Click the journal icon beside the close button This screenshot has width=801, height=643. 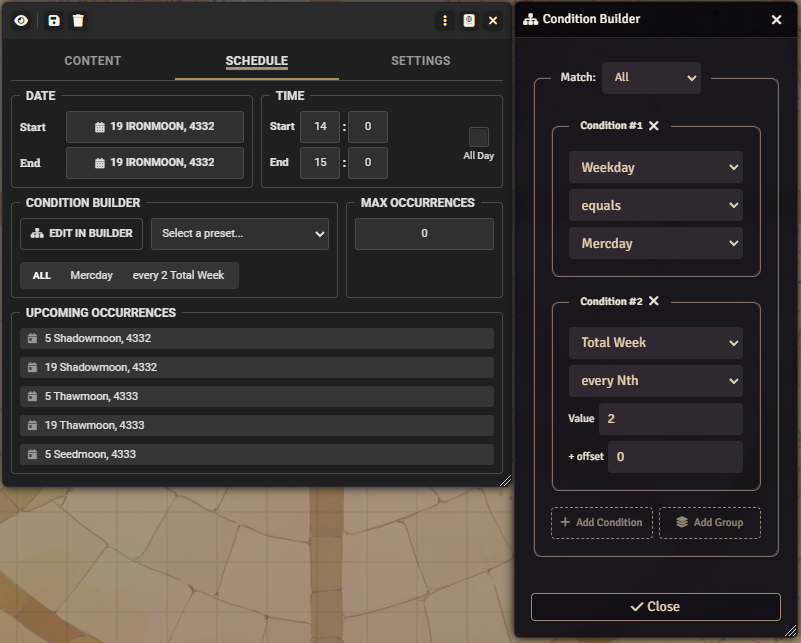pyautogui.click(x=468, y=20)
